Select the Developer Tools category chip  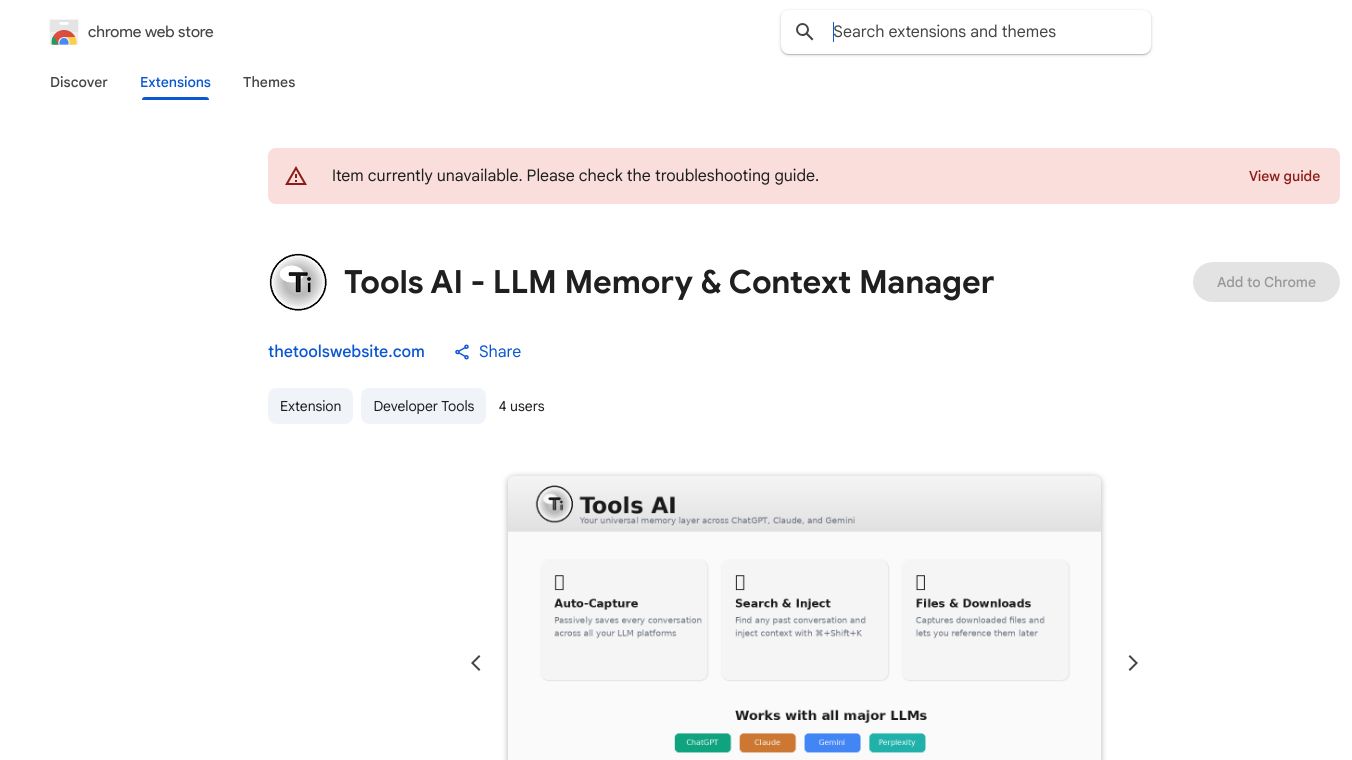point(423,406)
